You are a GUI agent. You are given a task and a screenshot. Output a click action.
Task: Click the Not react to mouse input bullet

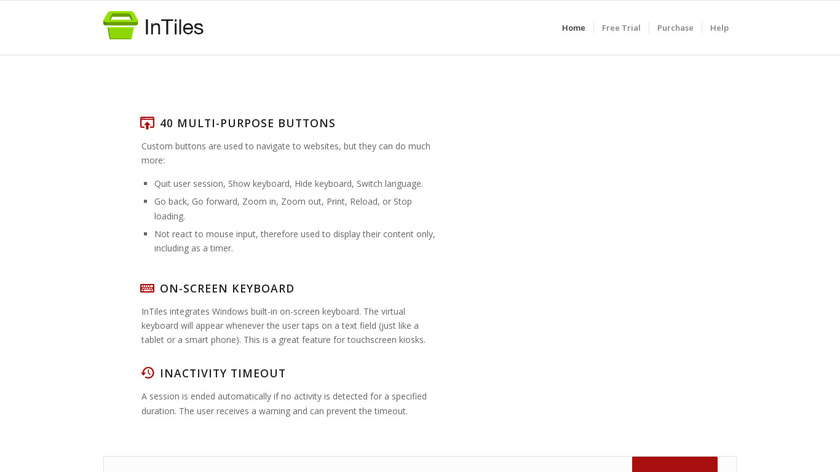pos(294,241)
